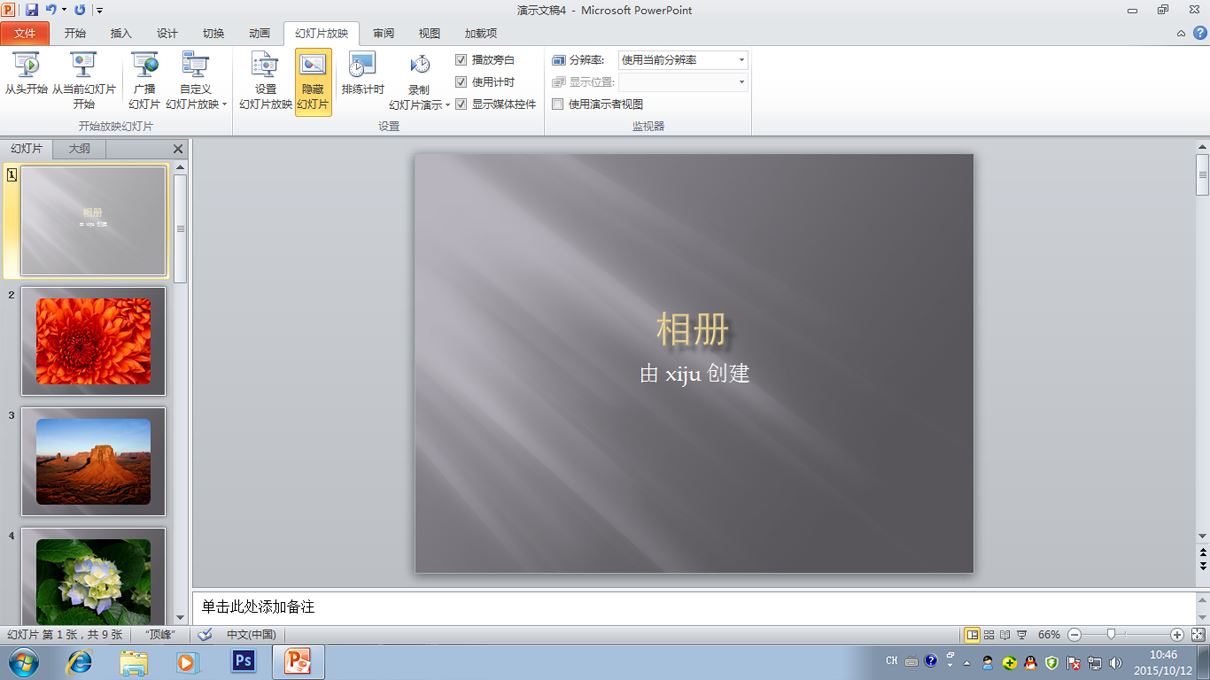This screenshot has height=680, width=1210.
Task: Click Record Slide Show (录制幻灯片演示) icon
Action: 420,66
